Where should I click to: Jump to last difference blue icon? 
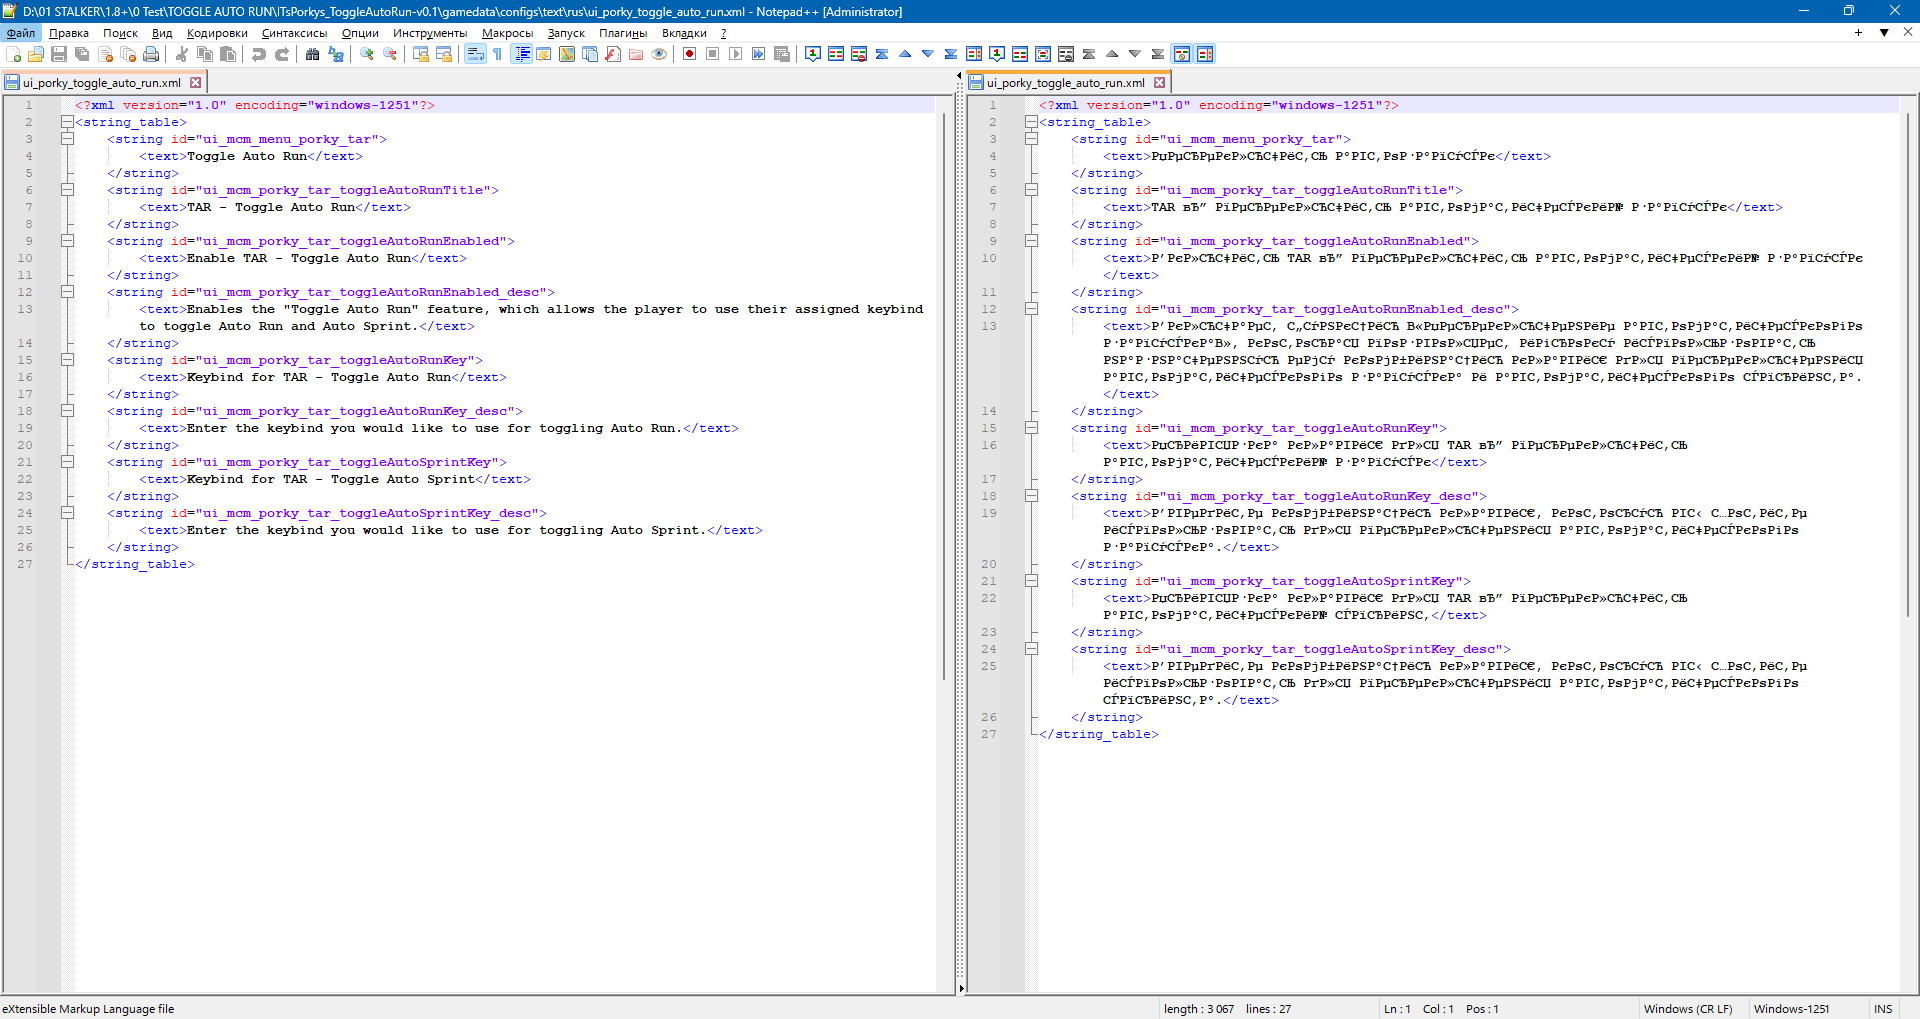[951, 54]
